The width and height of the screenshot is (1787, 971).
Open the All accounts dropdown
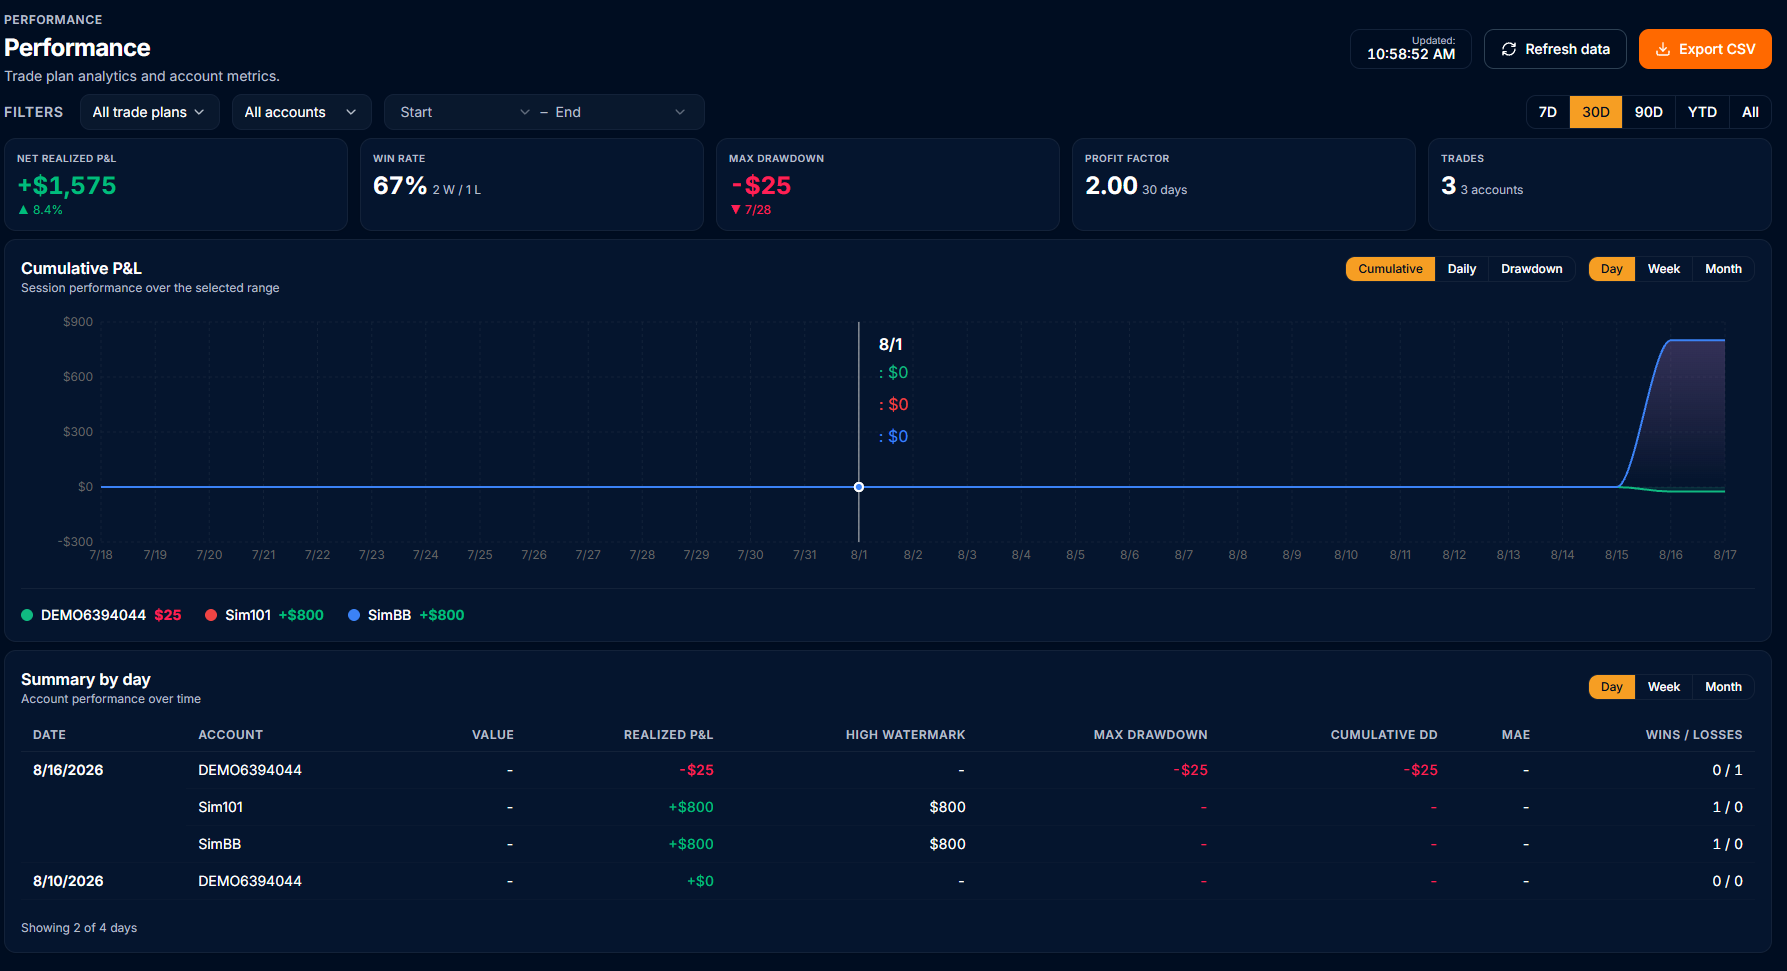[x=301, y=112]
